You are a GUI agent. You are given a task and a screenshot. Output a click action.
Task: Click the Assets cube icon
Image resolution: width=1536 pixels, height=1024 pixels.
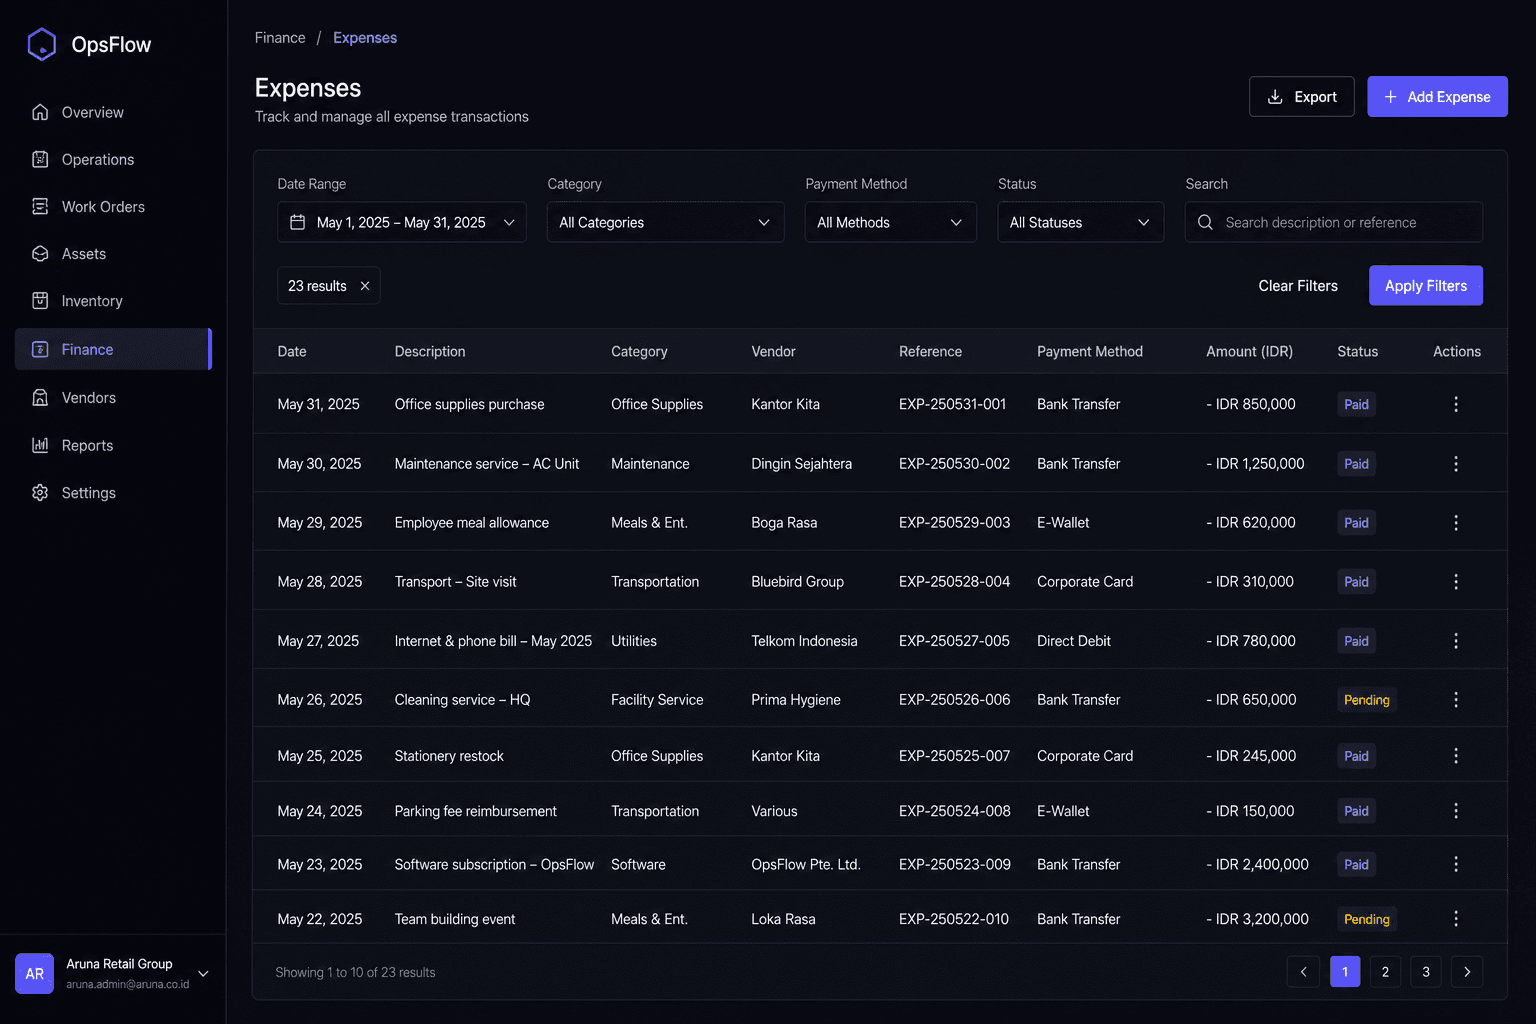pos(40,254)
